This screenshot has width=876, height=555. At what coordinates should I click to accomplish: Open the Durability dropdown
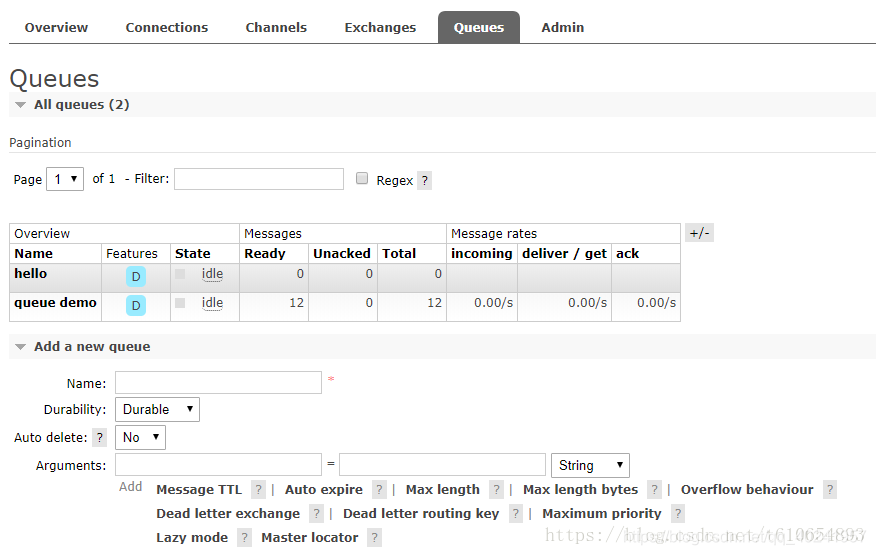click(158, 409)
